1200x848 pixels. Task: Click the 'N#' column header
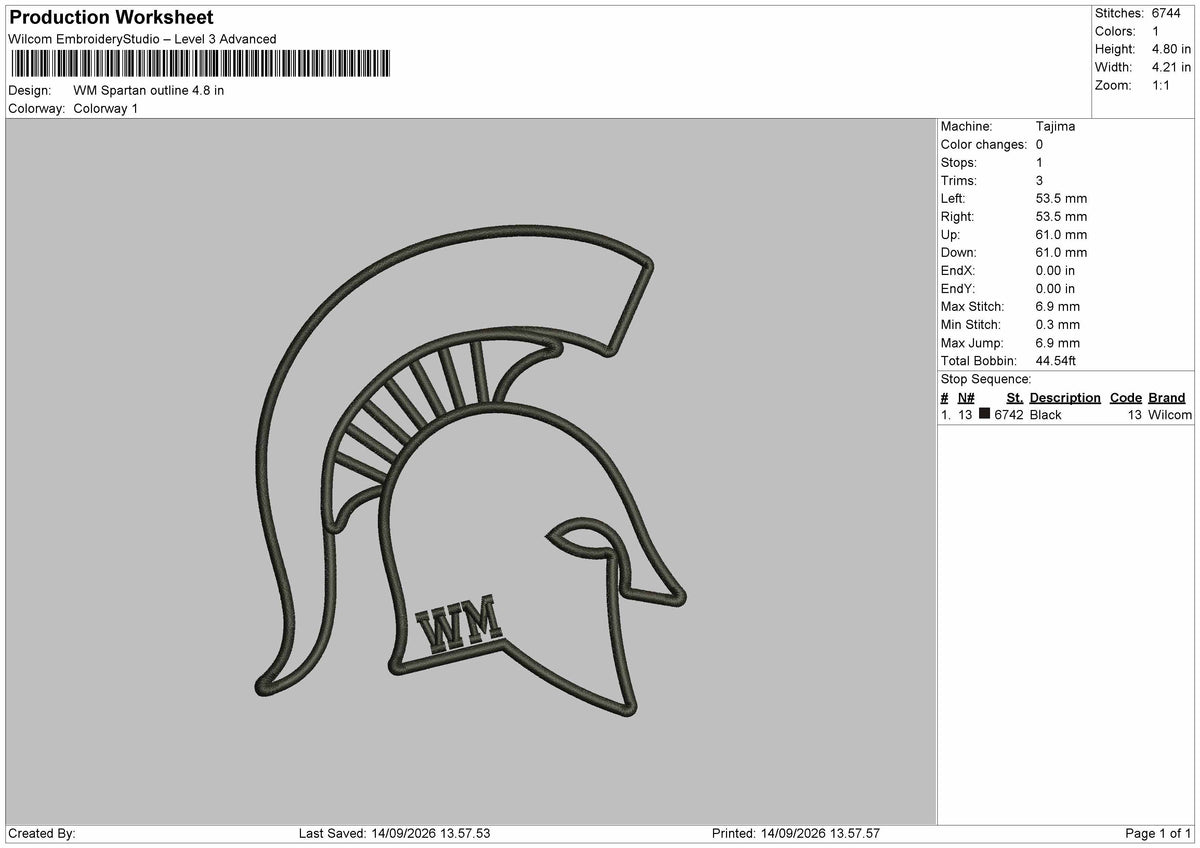pos(965,397)
